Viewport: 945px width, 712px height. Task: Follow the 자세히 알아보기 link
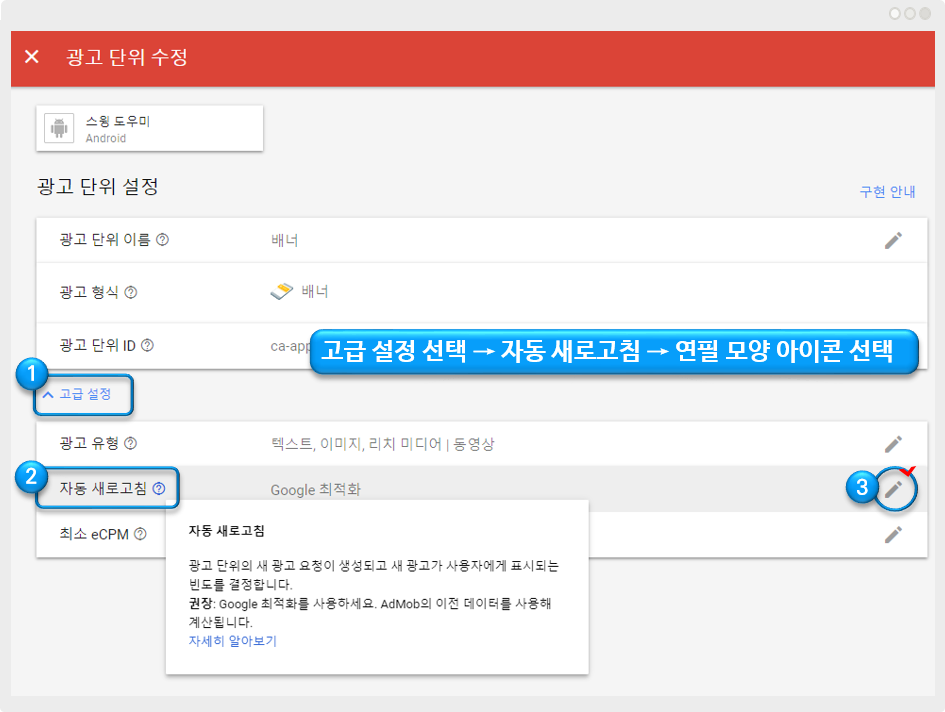232,641
